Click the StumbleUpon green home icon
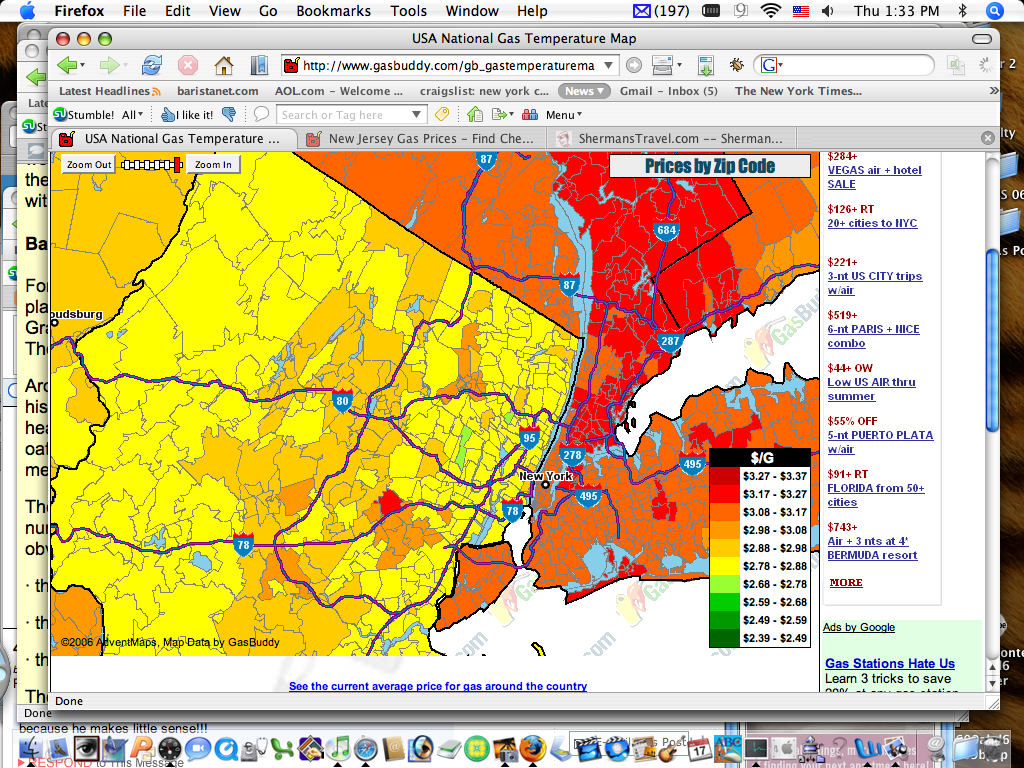Screen dimensions: 1024x768 475,115
